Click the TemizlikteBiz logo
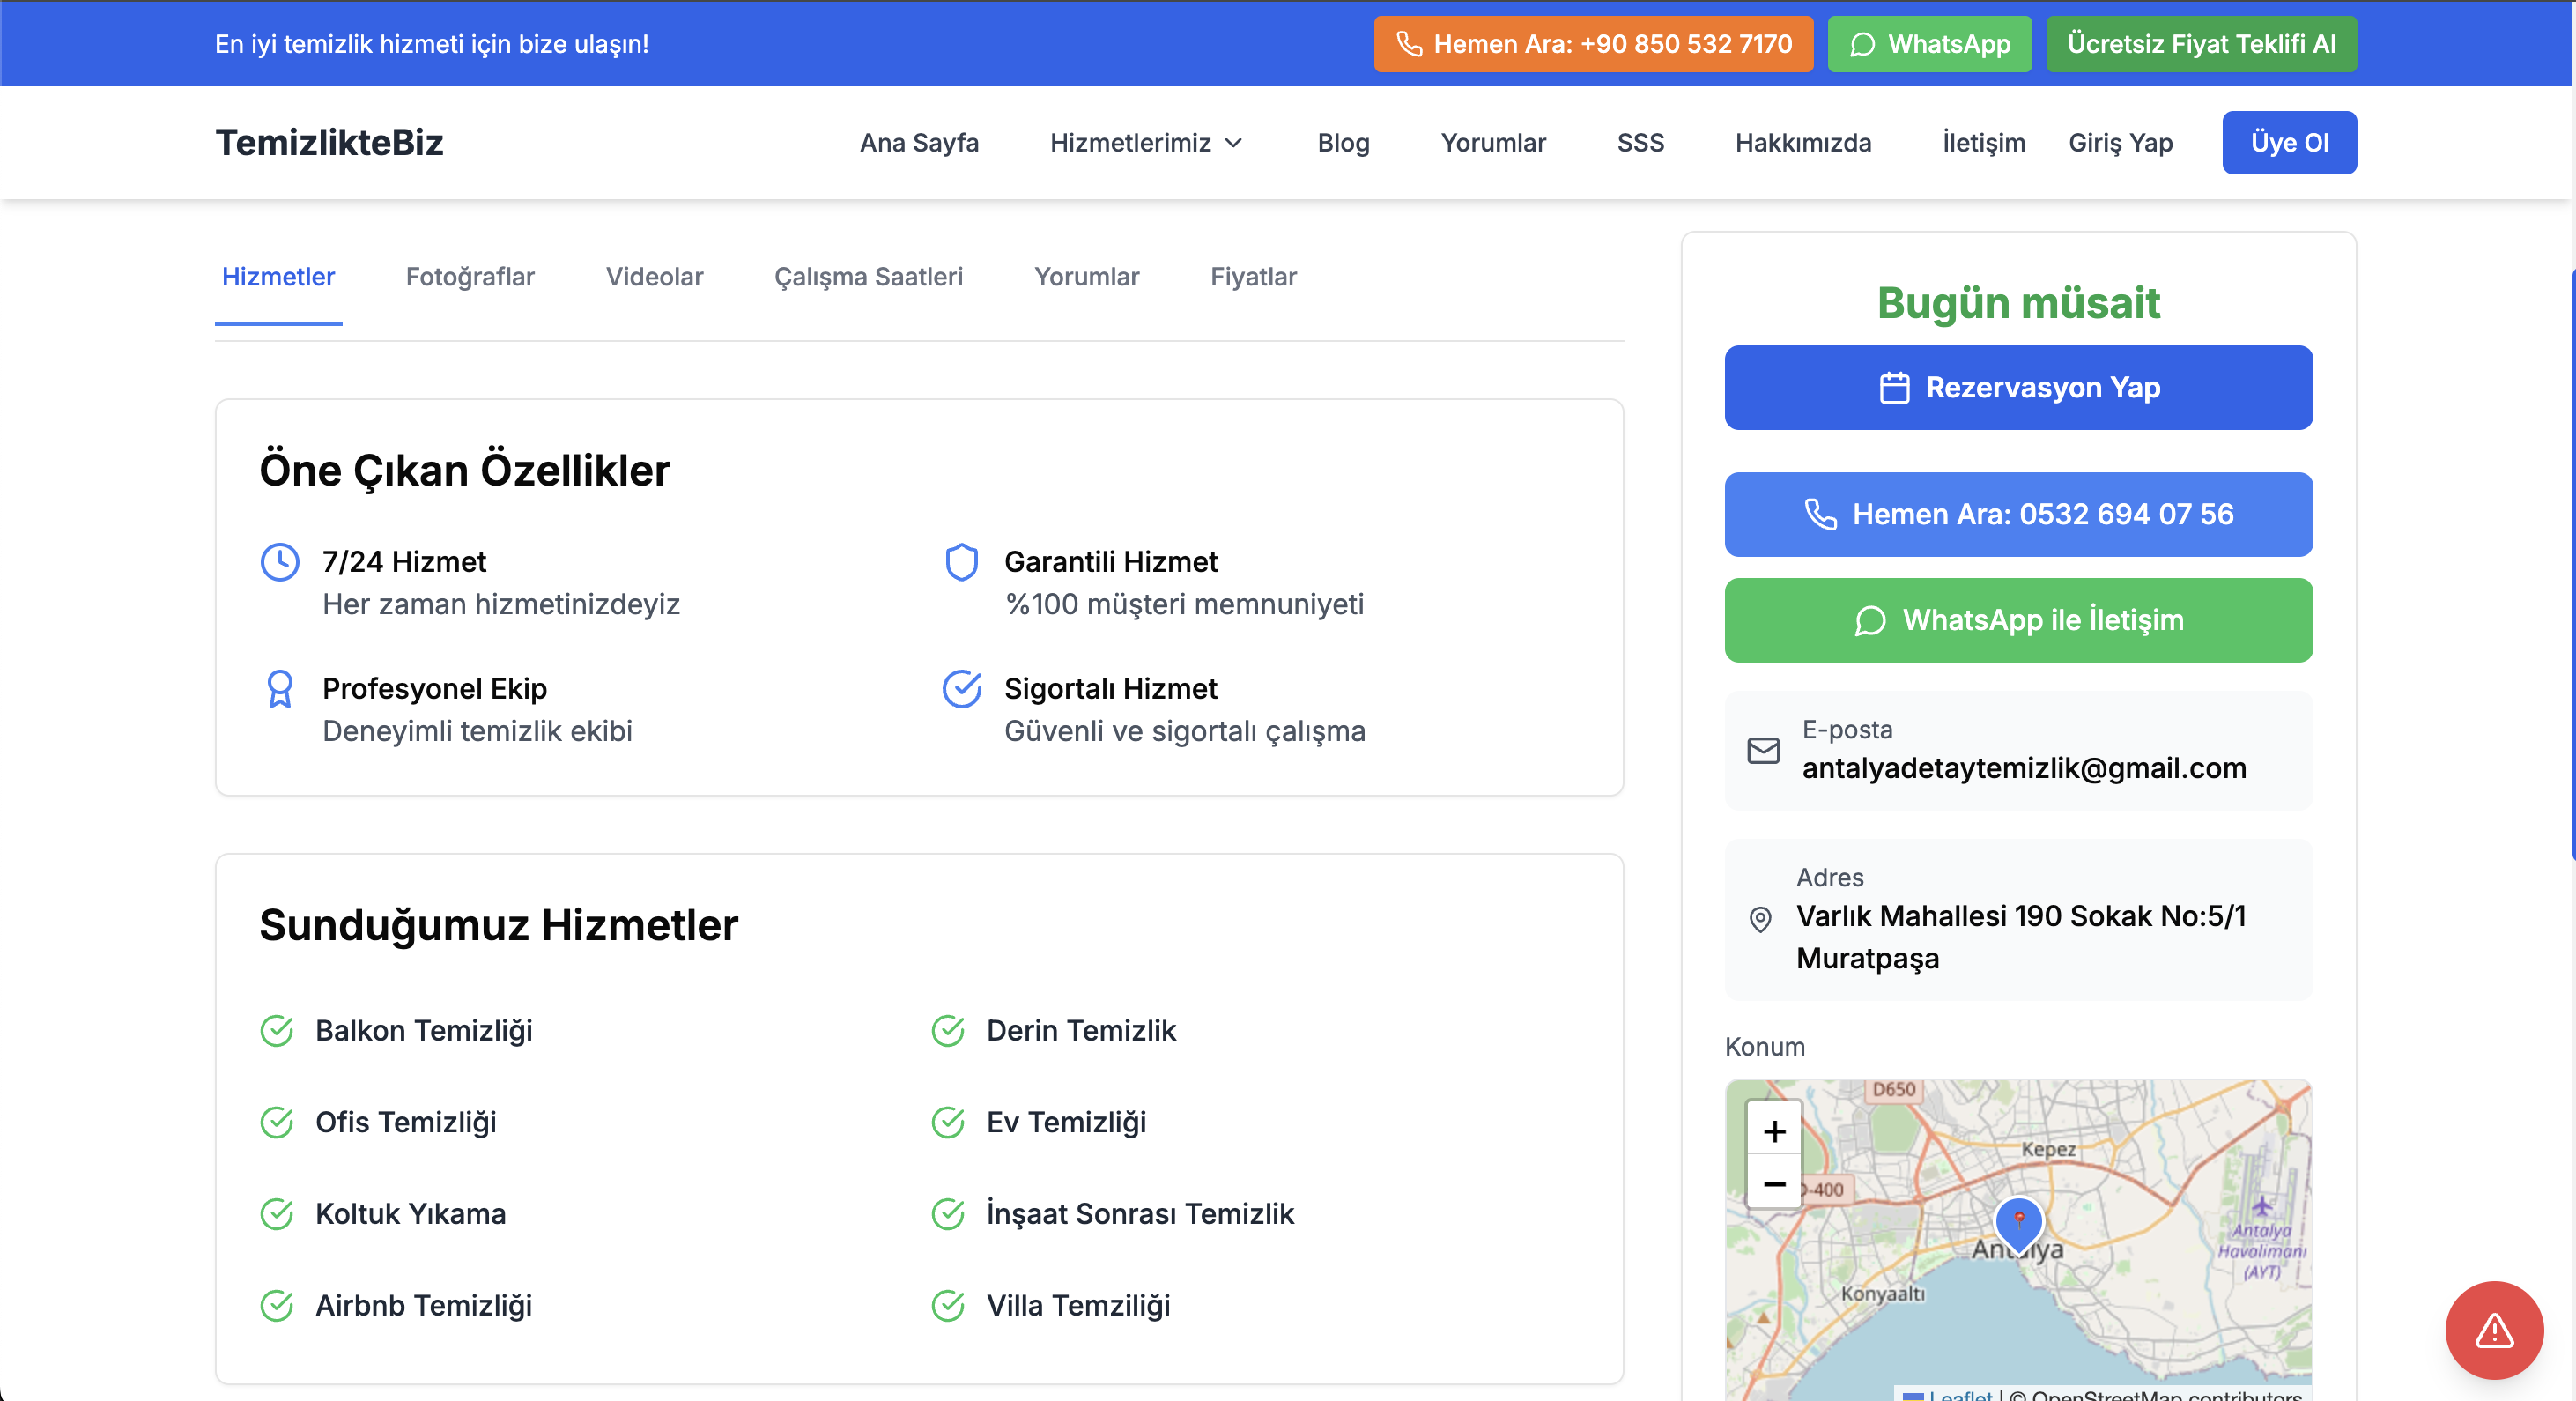This screenshot has width=2576, height=1401. pos(329,143)
